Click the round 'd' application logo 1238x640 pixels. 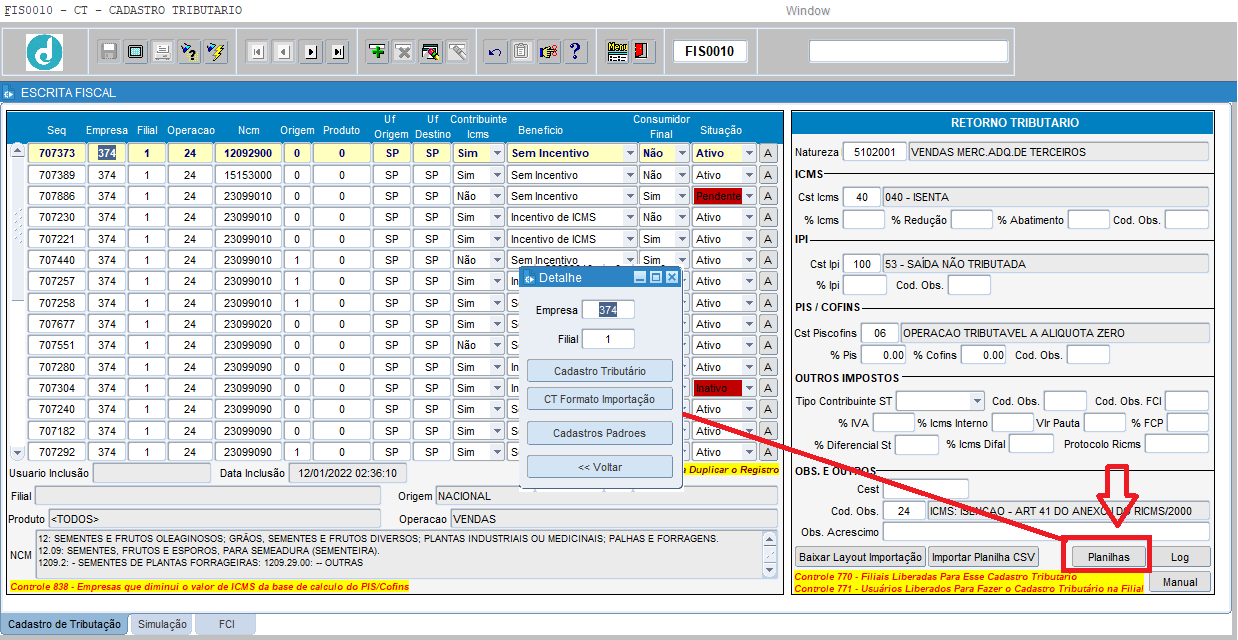44,52
